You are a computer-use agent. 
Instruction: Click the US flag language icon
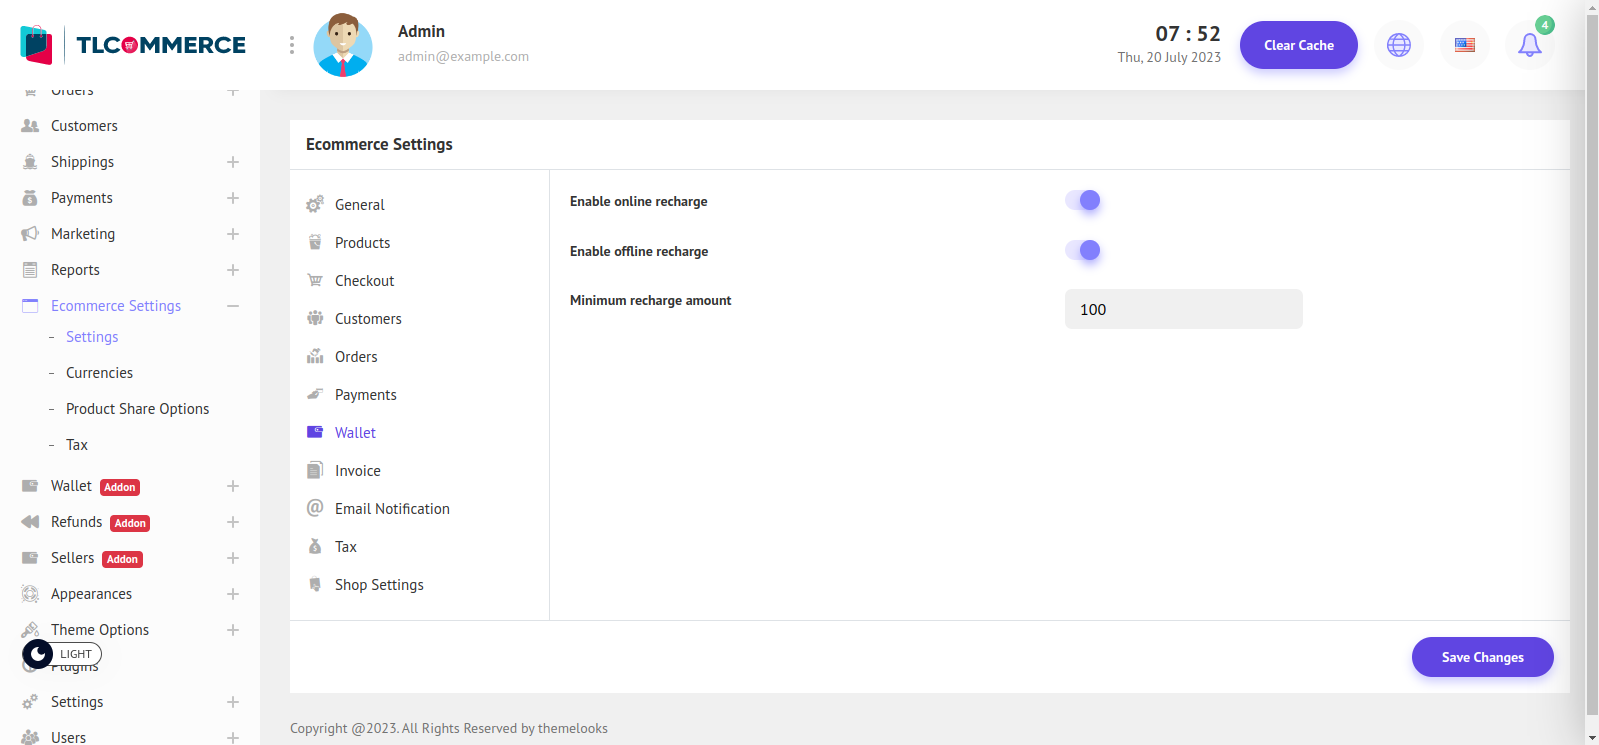tap(1464, 45)
